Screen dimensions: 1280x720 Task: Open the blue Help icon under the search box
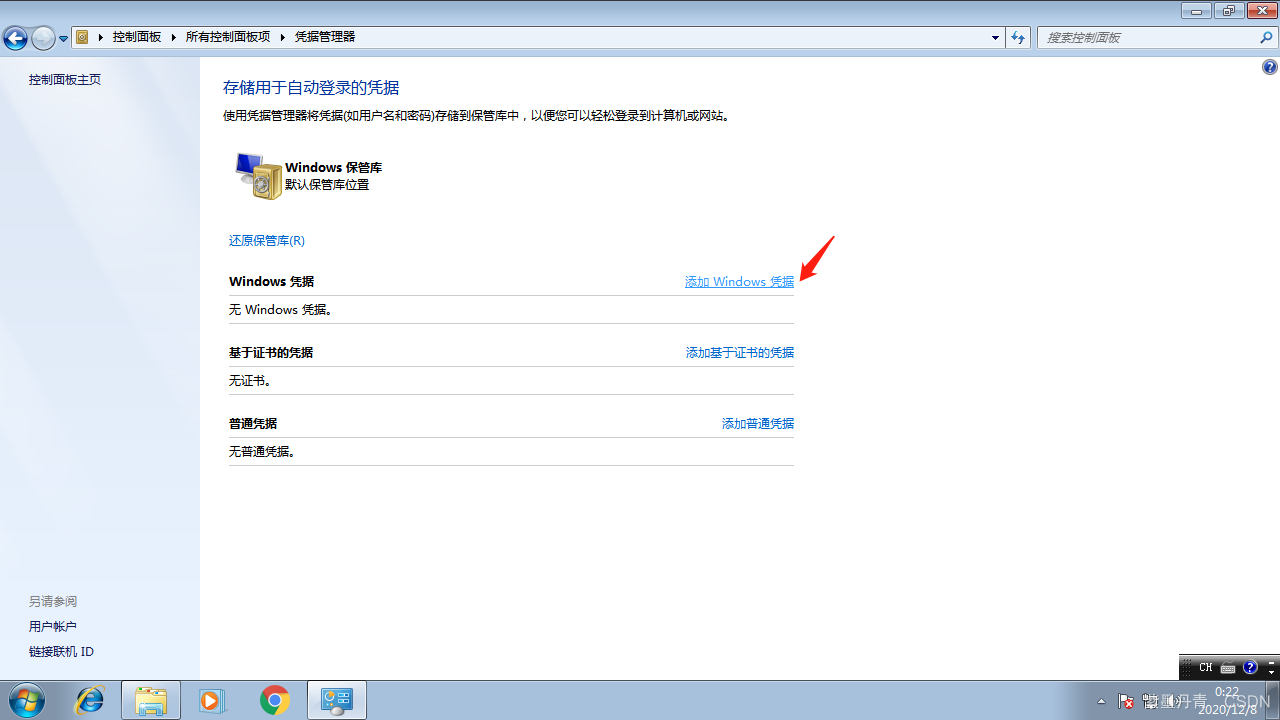tap(1270, 67)
